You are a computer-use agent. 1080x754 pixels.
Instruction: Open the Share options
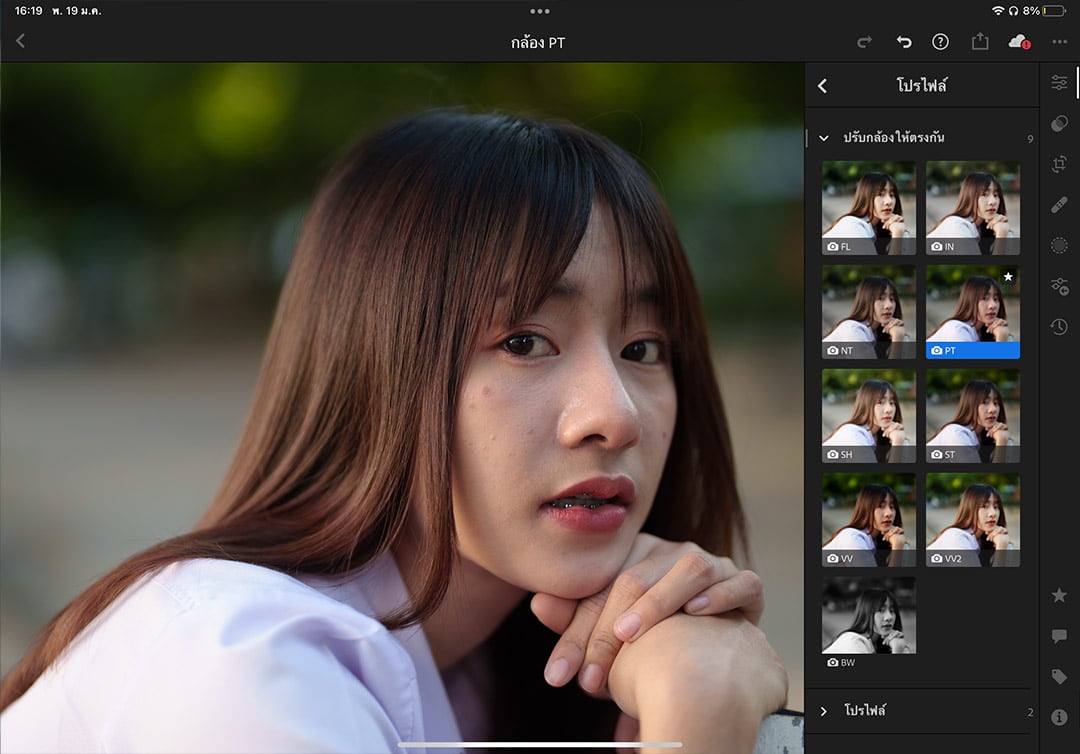[x=981, y=42]
